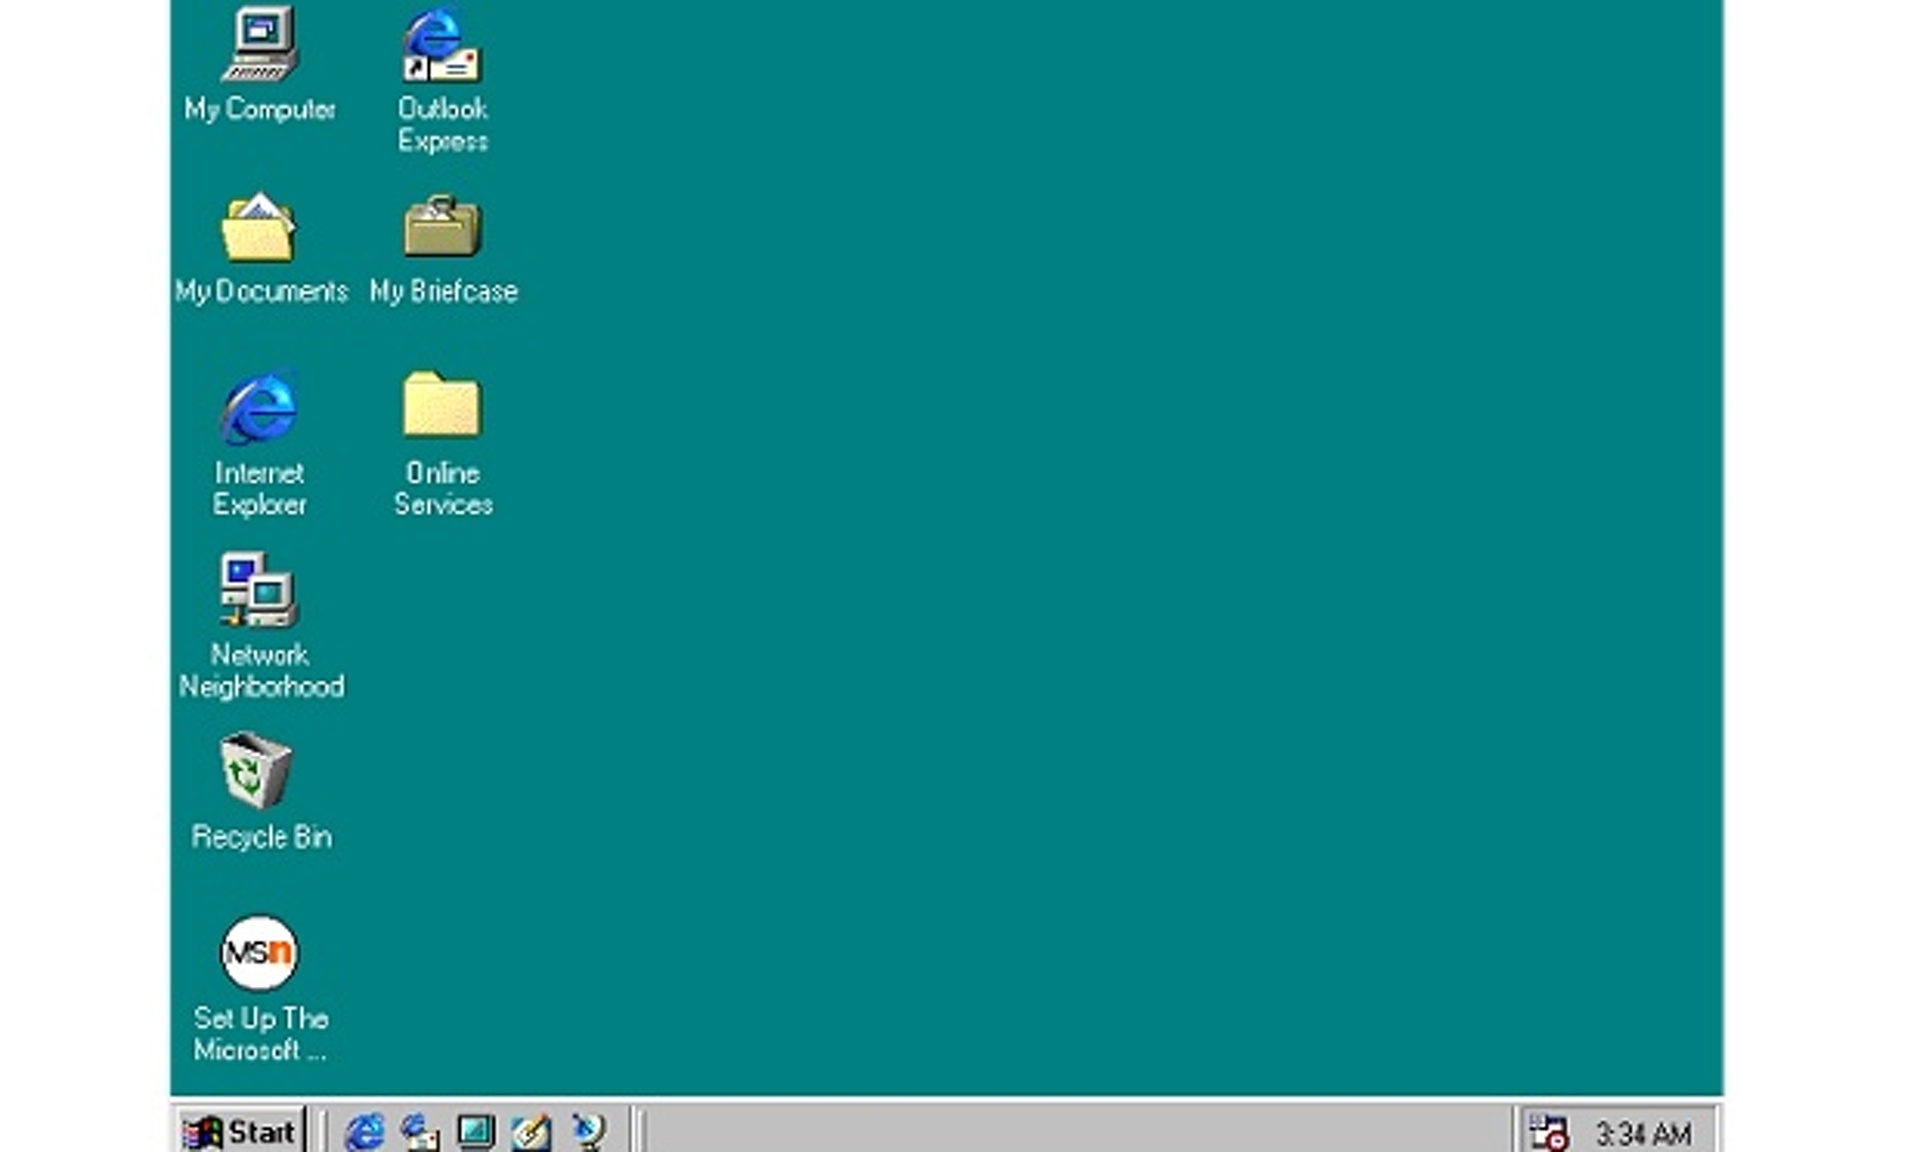
Task: Open the Start menu
Action: [x=240, y=1130]
